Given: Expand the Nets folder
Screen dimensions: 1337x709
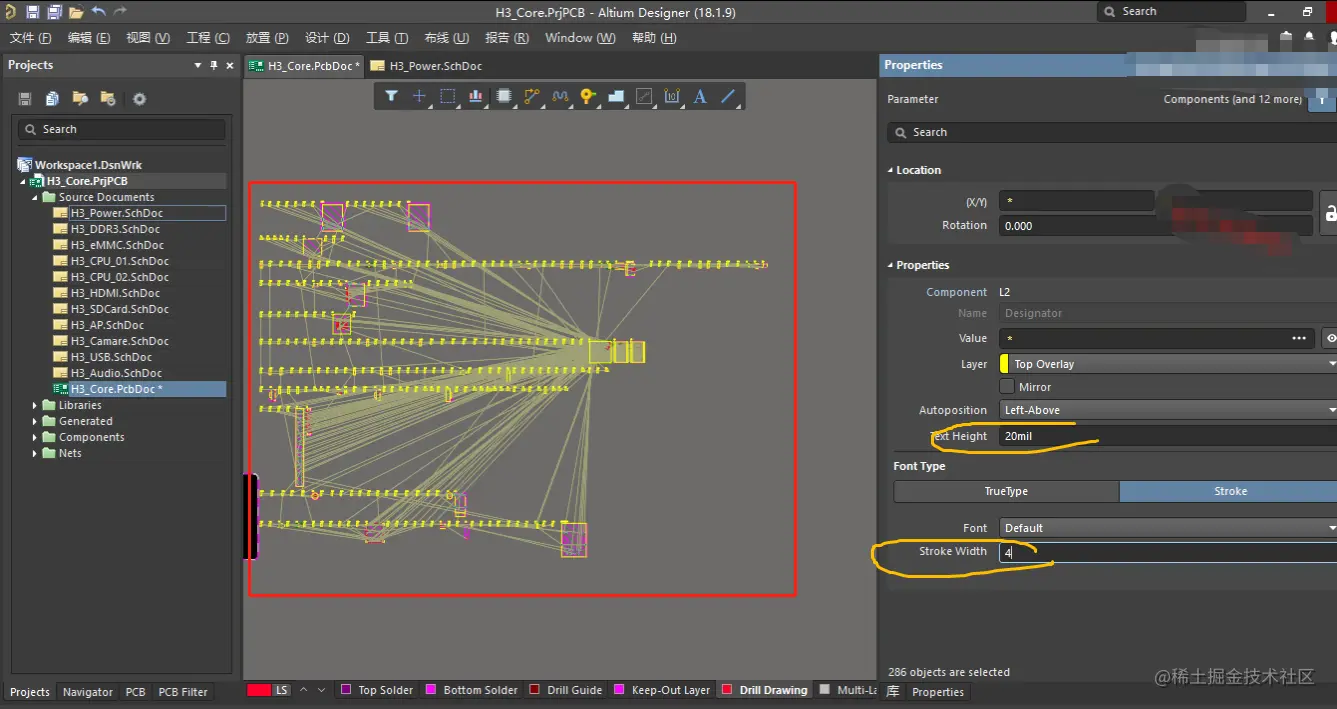Looking at the screenshot, I should pos(35,453).
